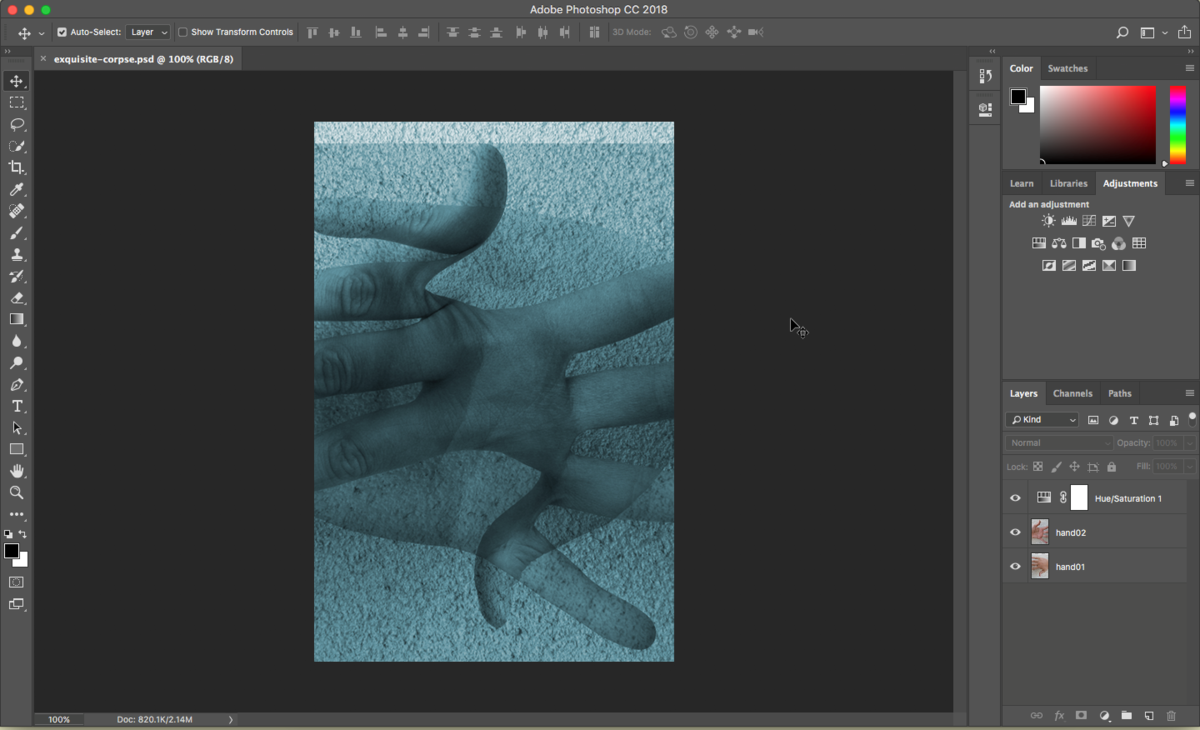
Task: Select the Eraser tool
Action: (x=17, y=298)
